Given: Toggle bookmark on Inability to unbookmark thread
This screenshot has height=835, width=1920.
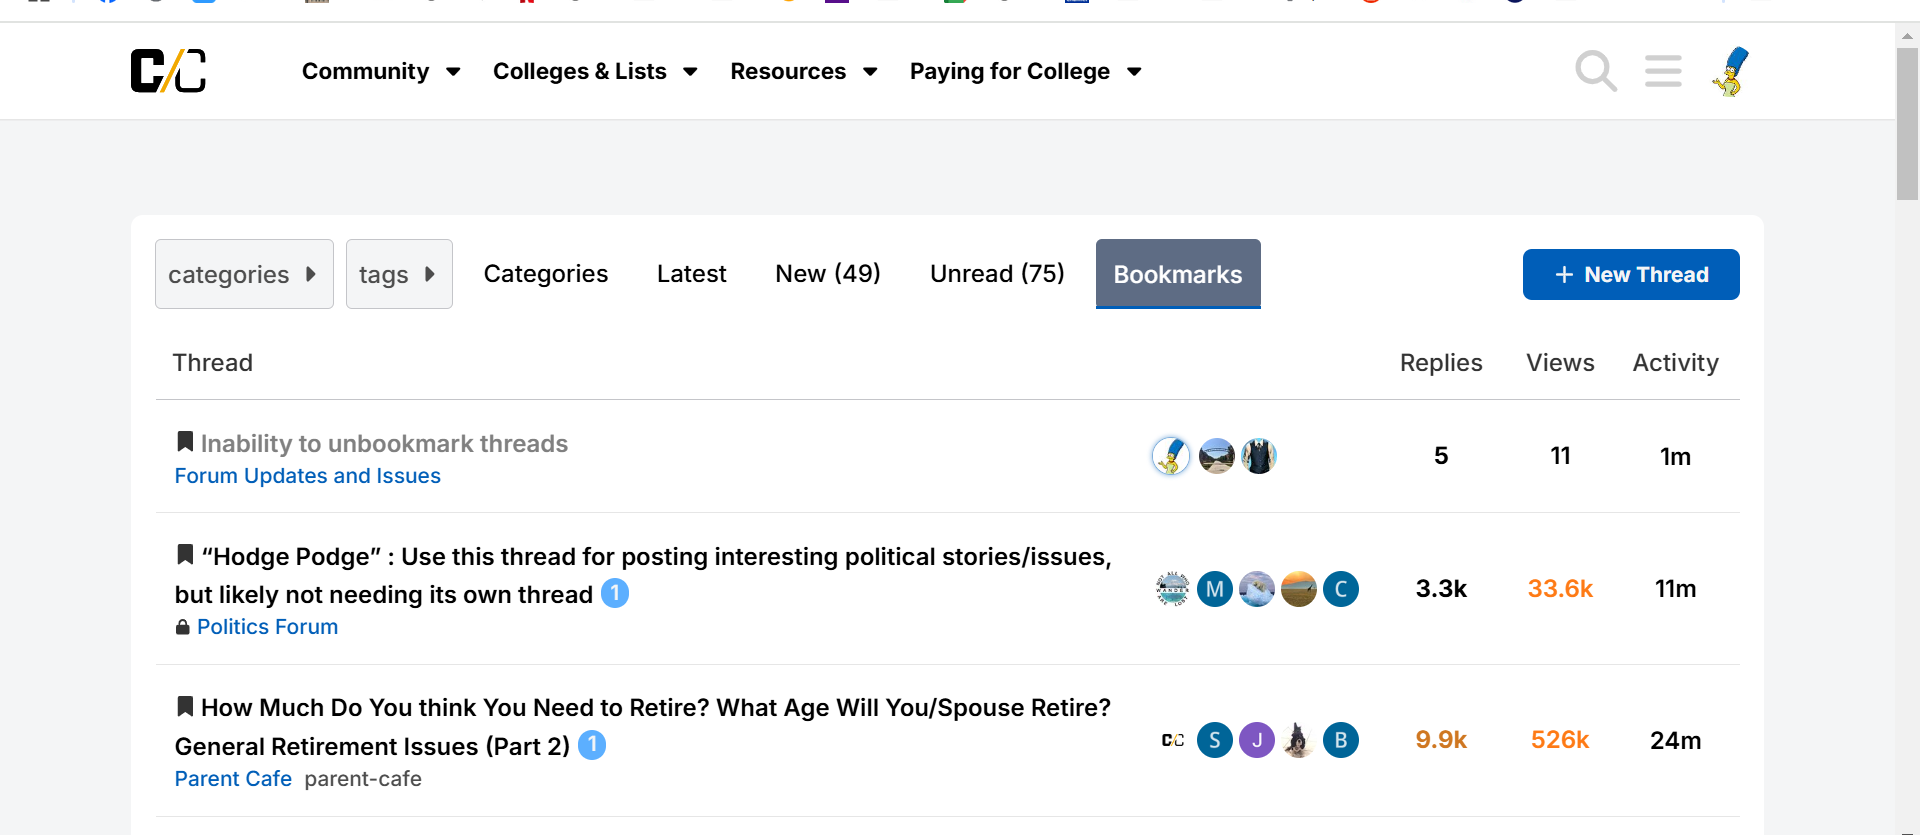Looking at the screenshot, I should 185,442.
